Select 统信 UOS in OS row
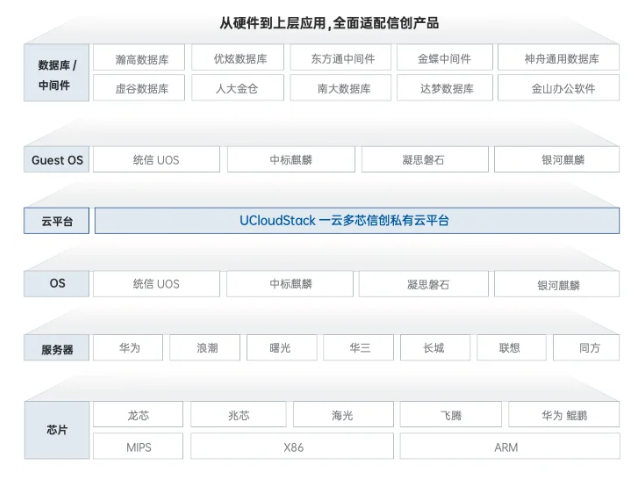Screen dimensions: 638x481 (156, 284)
